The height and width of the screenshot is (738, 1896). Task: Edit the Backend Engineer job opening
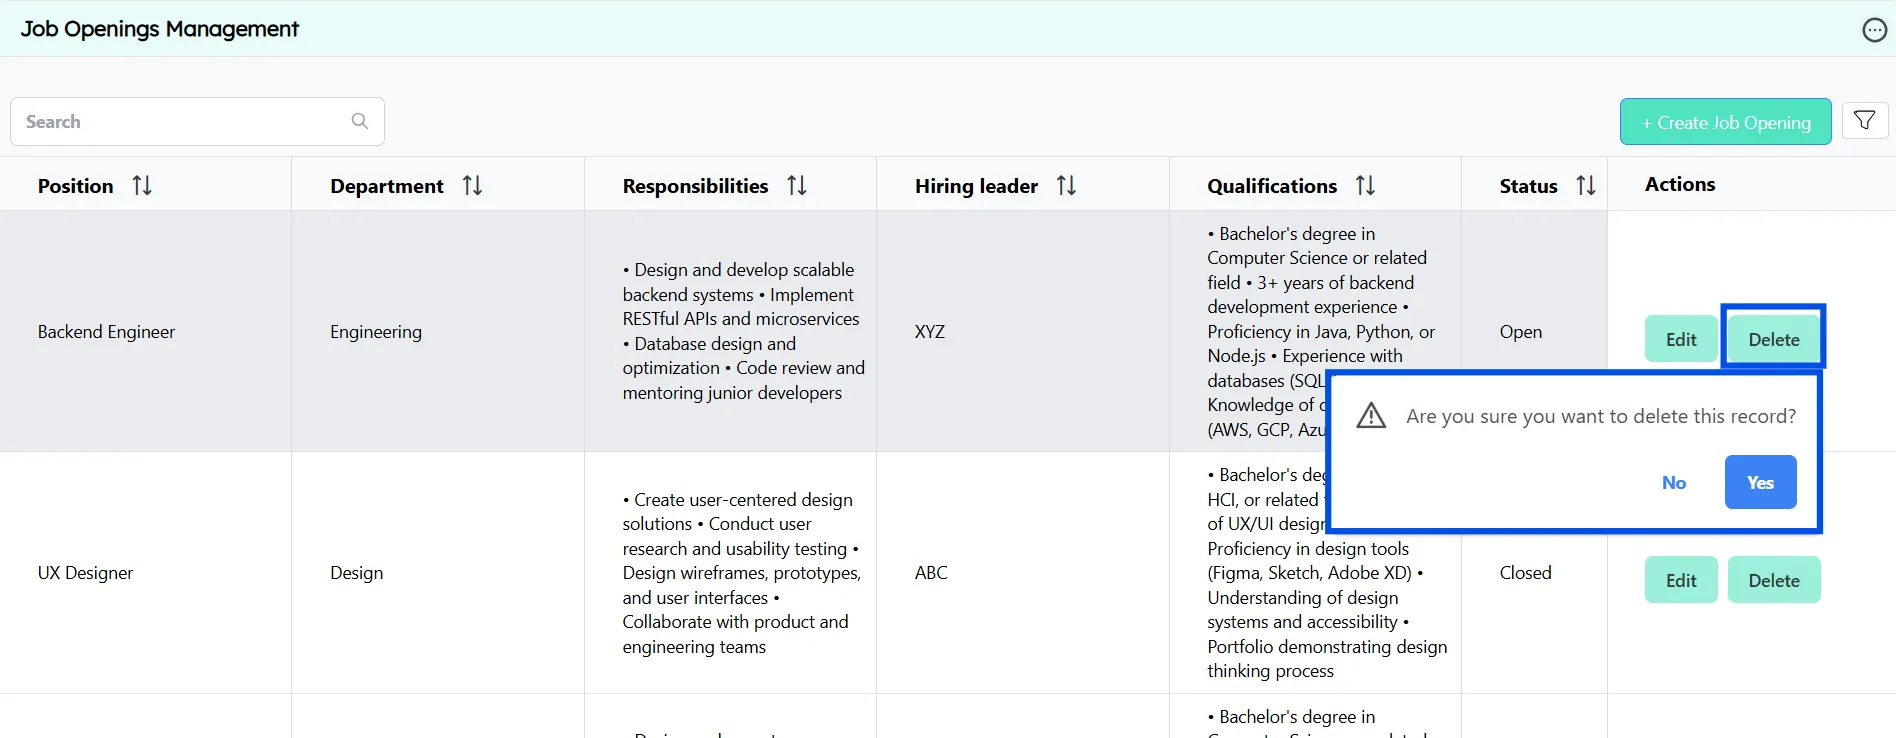click(x=1680, y=339)
